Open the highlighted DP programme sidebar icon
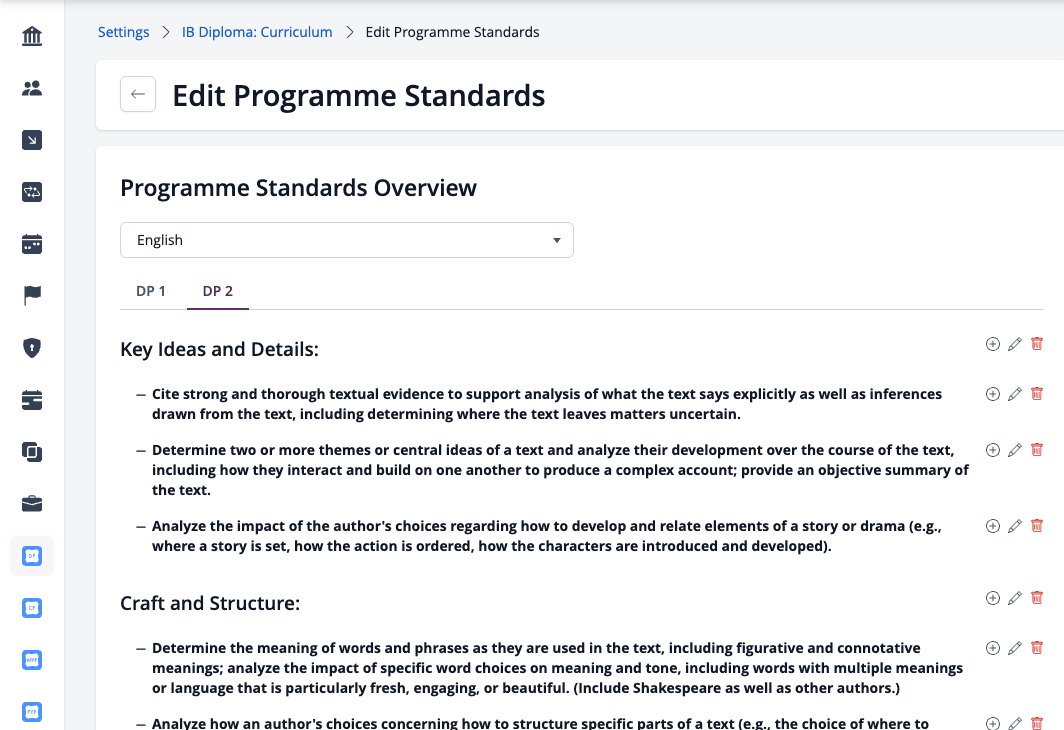 (x=32, y=556)
